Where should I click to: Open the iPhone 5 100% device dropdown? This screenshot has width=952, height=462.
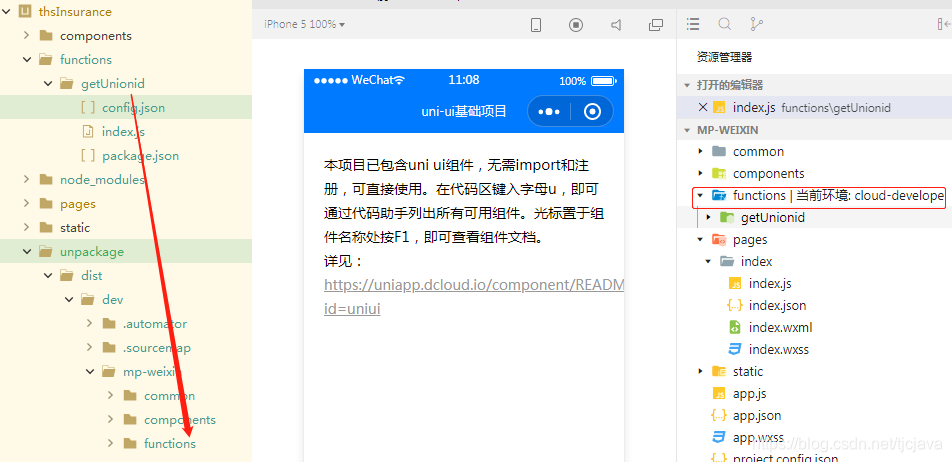pos(304,24)
